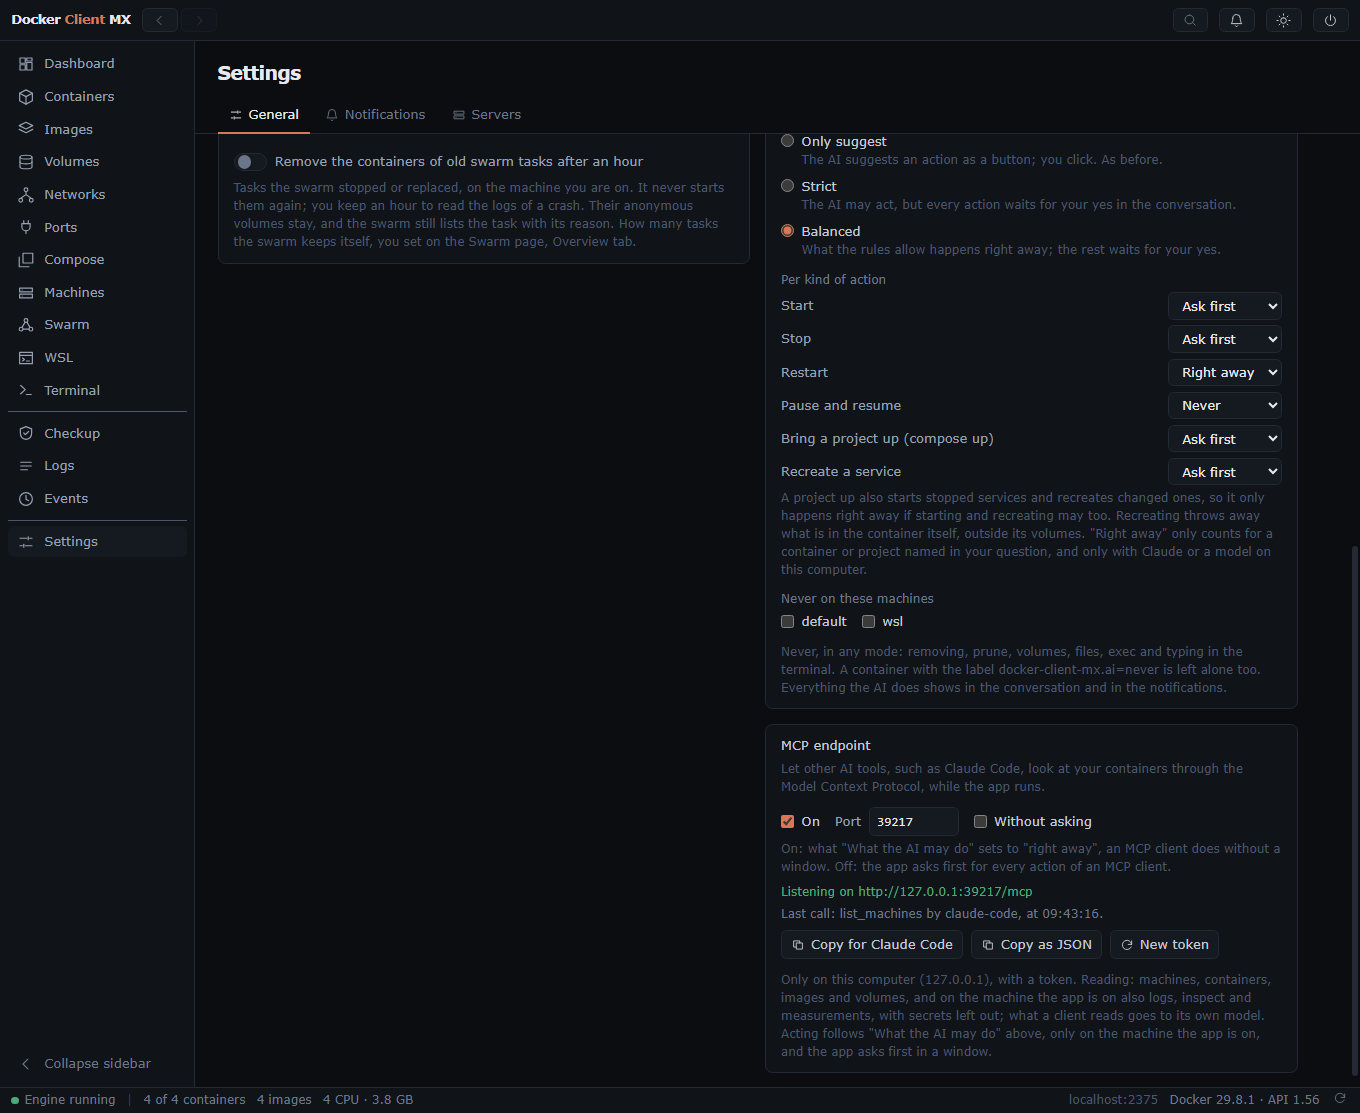The width and height of the screenshot is (1360, 1113).
Task: Click the MCP Port input field
Action: tap(914, 822)
